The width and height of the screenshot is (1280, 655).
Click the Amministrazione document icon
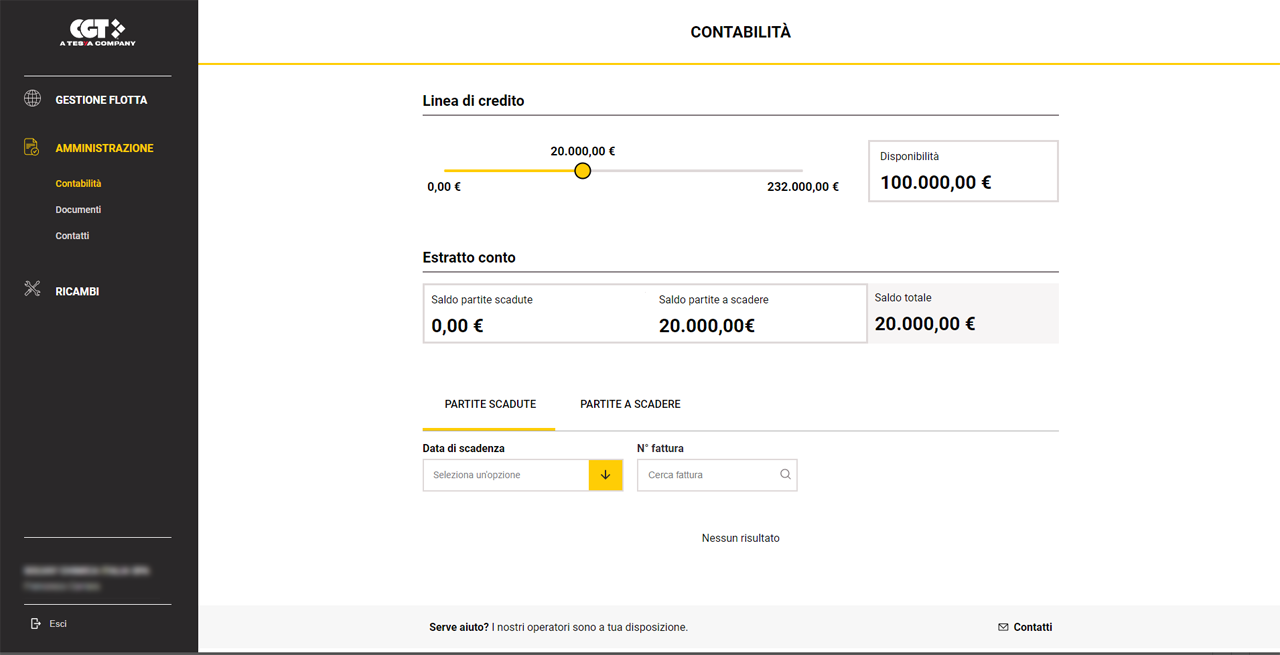[32, 148]
